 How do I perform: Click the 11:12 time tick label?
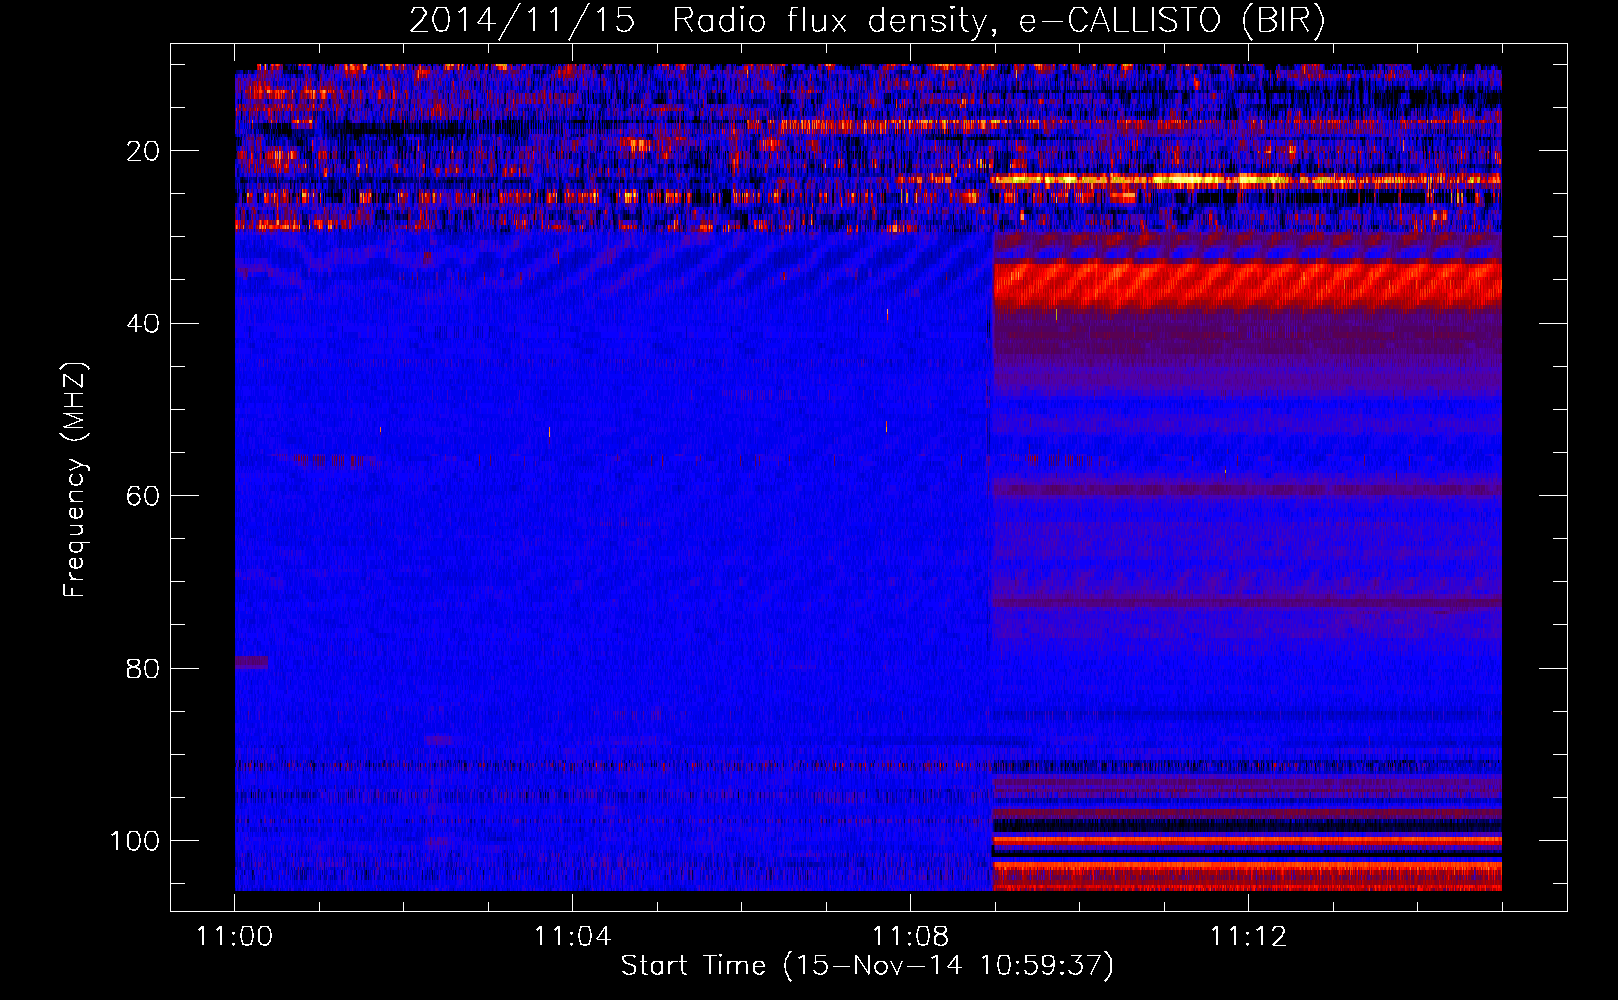(x=1248, y=937)
